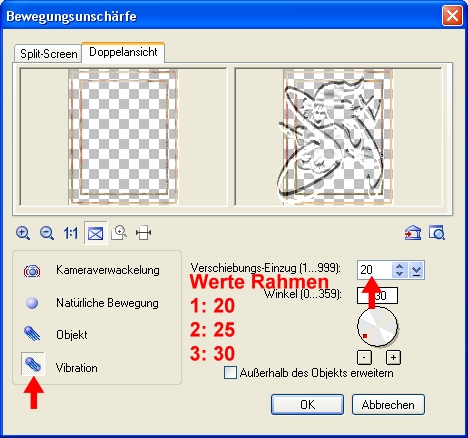The height and width of the screenshot is (438, 468).
Task: Click the Abbrechen button
Action: pyautogui.click(x=388, y=405)
